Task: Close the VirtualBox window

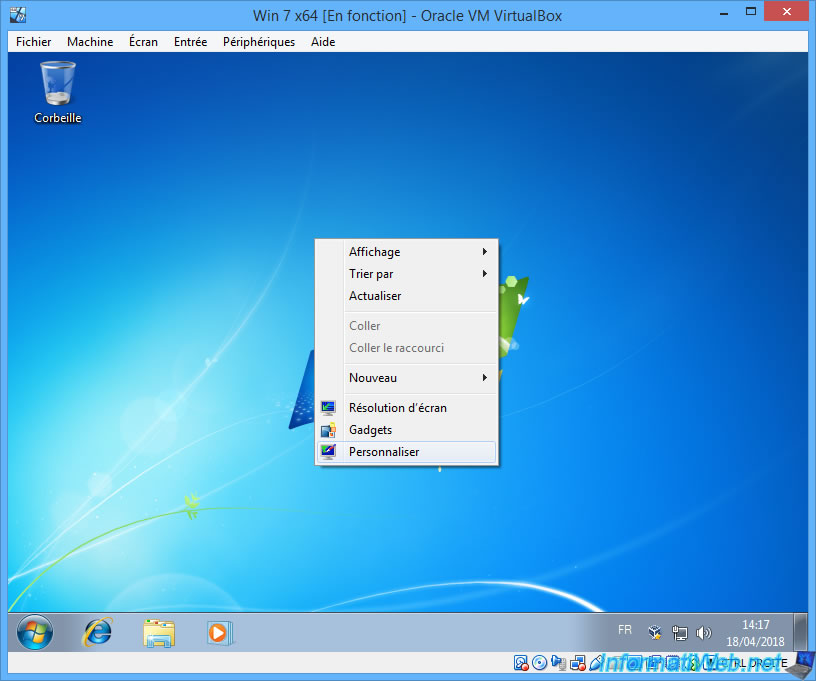Action: click(786, 11)
